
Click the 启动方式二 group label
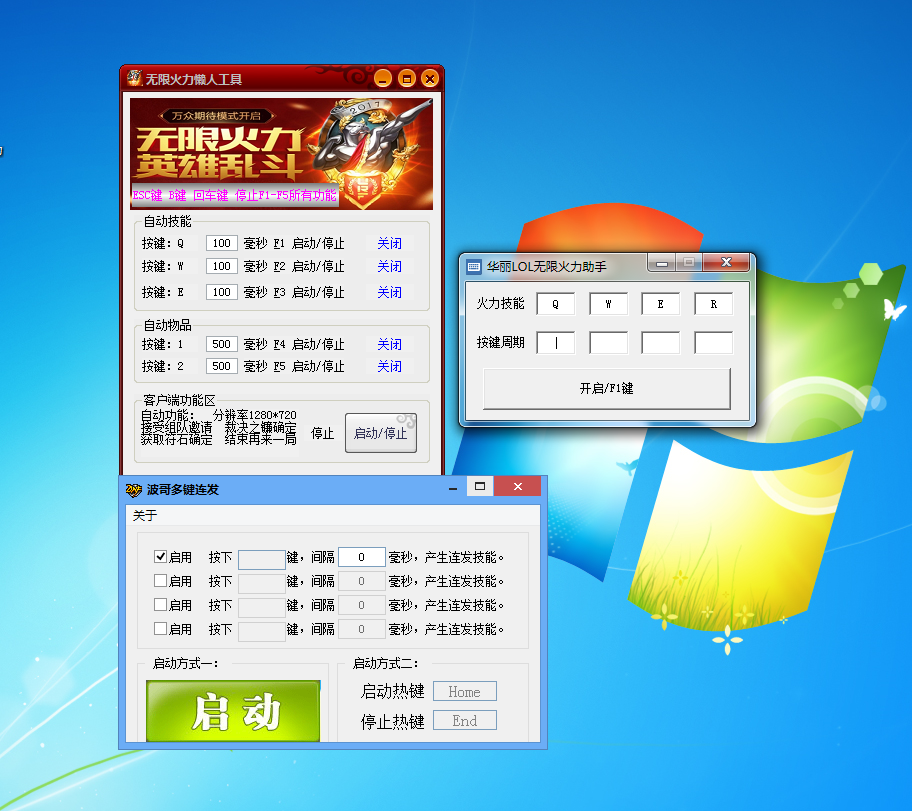tap(386, 663)
